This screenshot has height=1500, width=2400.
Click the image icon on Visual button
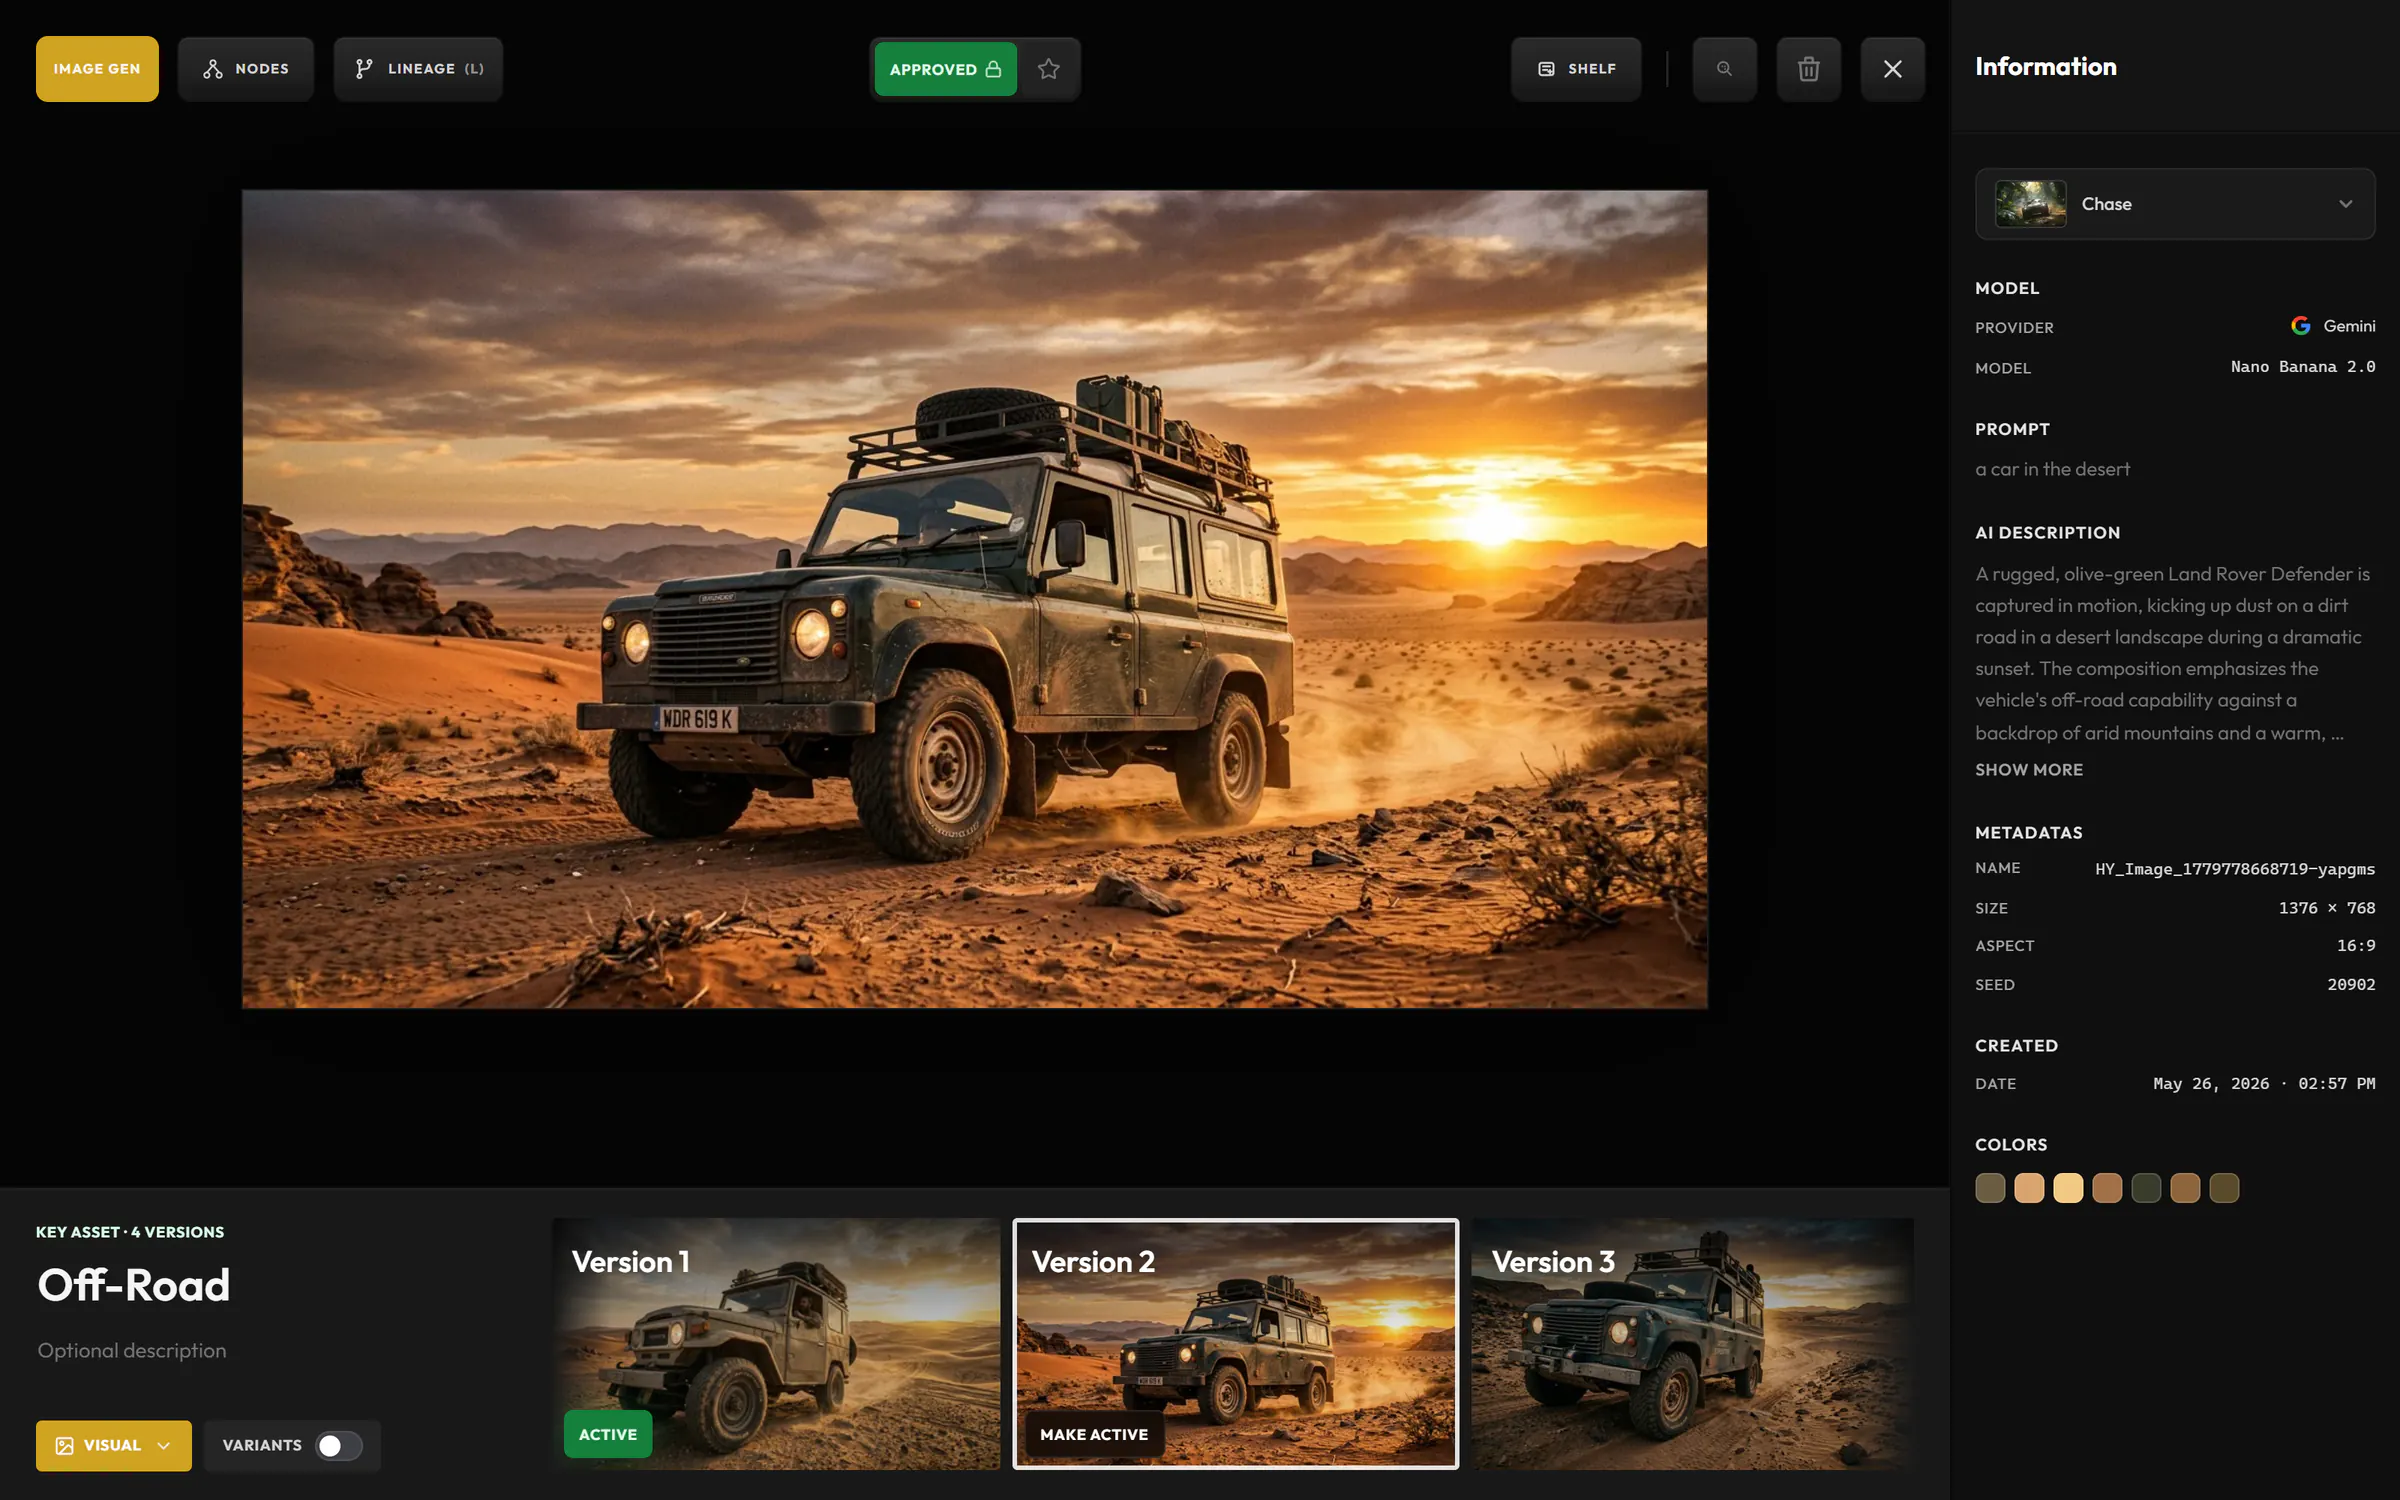pyautogui.click(x=64, y=1446)
